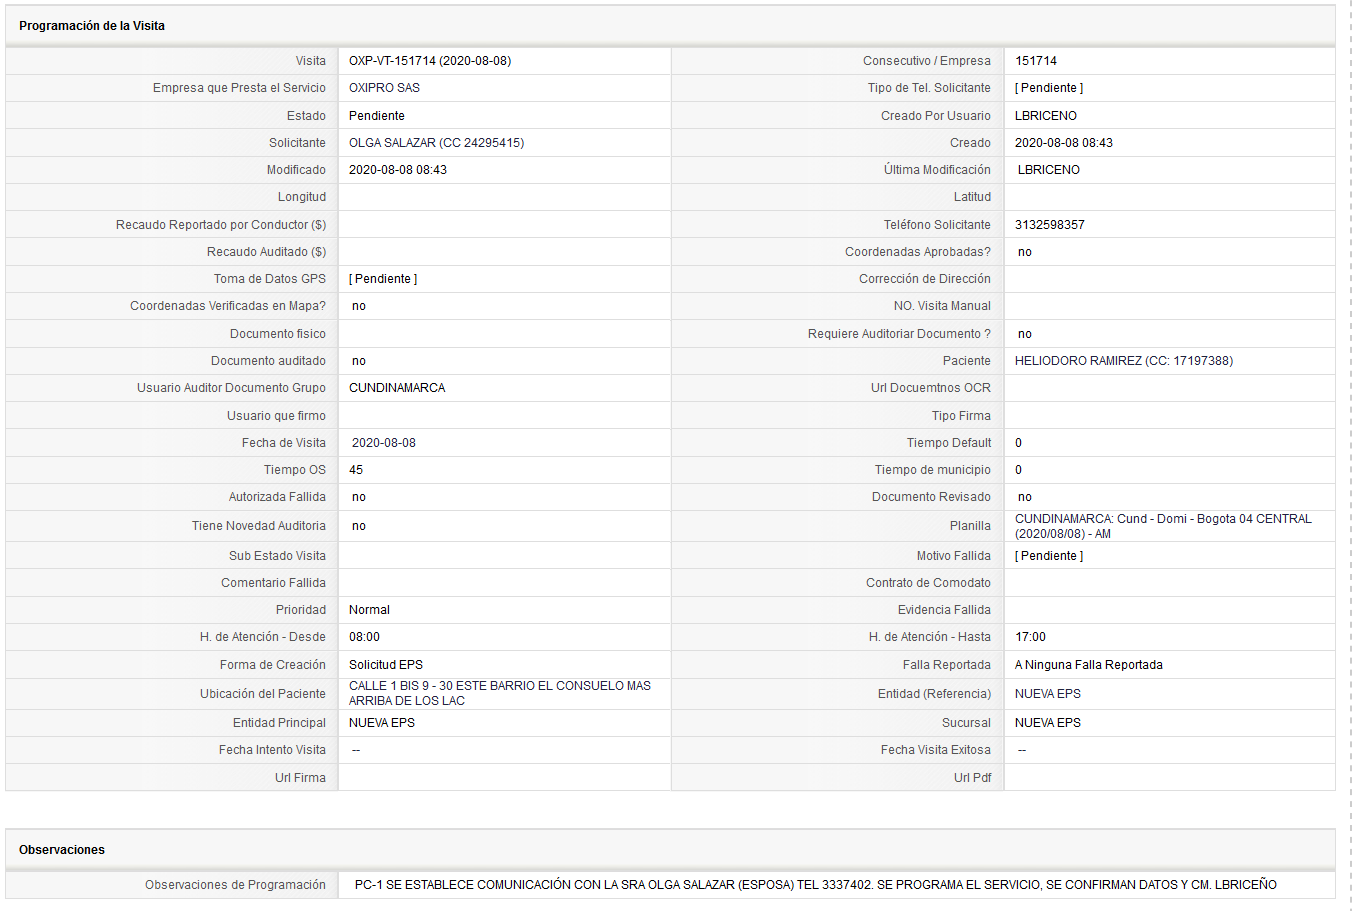
Task: Click Requiere Auditoriar Documento value no
Action: tap(1025, 334)
